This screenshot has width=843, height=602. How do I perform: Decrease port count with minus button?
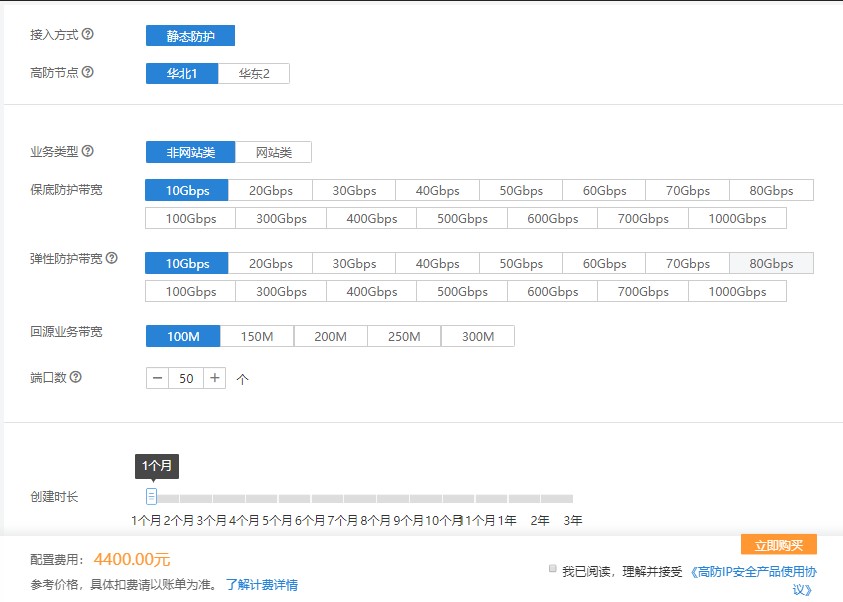158,378
